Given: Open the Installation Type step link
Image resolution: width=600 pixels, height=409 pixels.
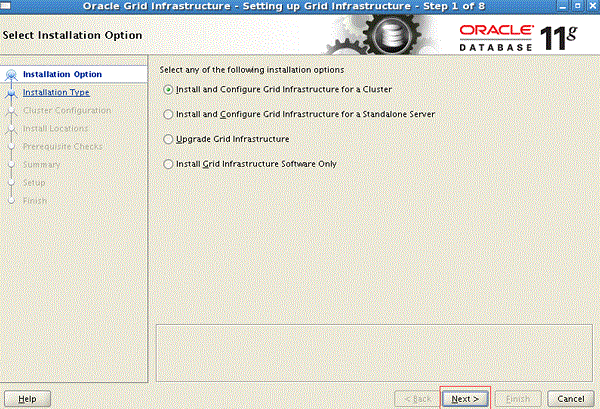Looking at the screenshot, I should click(x=56, y=92).
